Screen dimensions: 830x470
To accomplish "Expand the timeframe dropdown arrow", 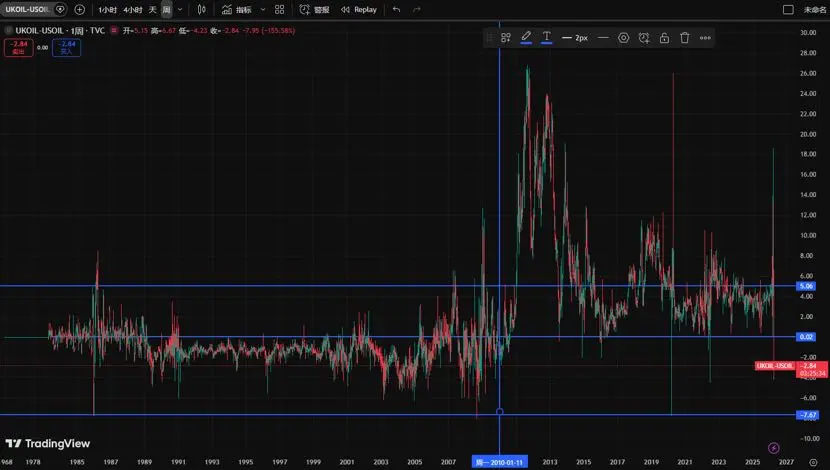I will [180, 10].
